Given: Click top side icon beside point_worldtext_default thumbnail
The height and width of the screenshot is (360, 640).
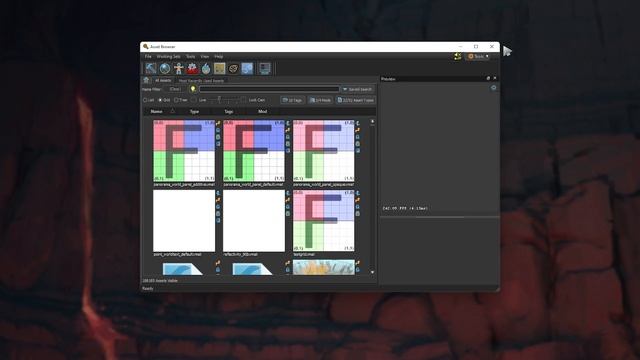Looking at the screenshot, I should click(218, 193).
